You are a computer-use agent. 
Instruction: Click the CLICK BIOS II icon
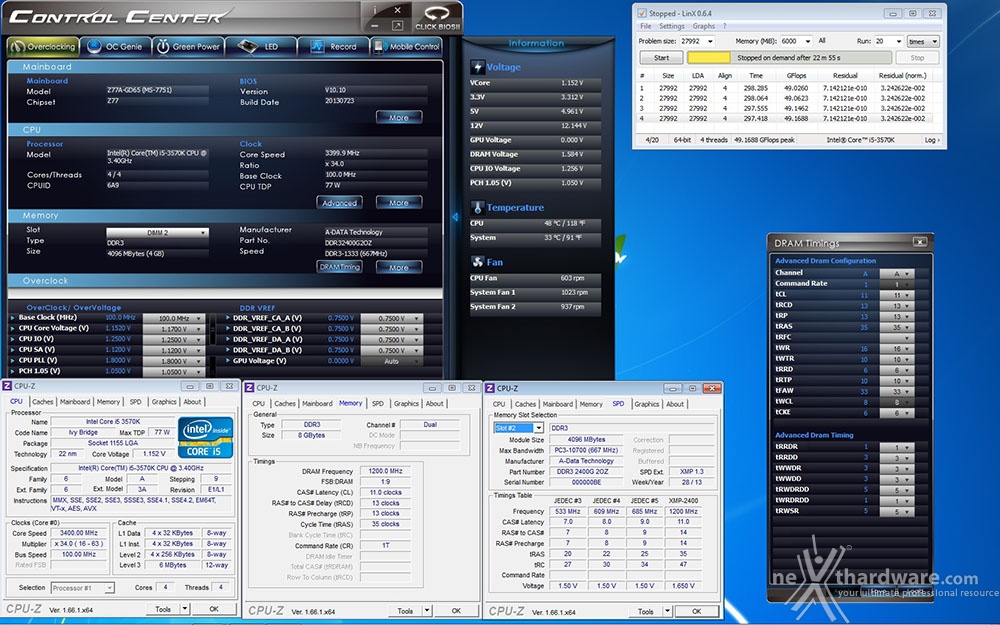click(437, 17)
